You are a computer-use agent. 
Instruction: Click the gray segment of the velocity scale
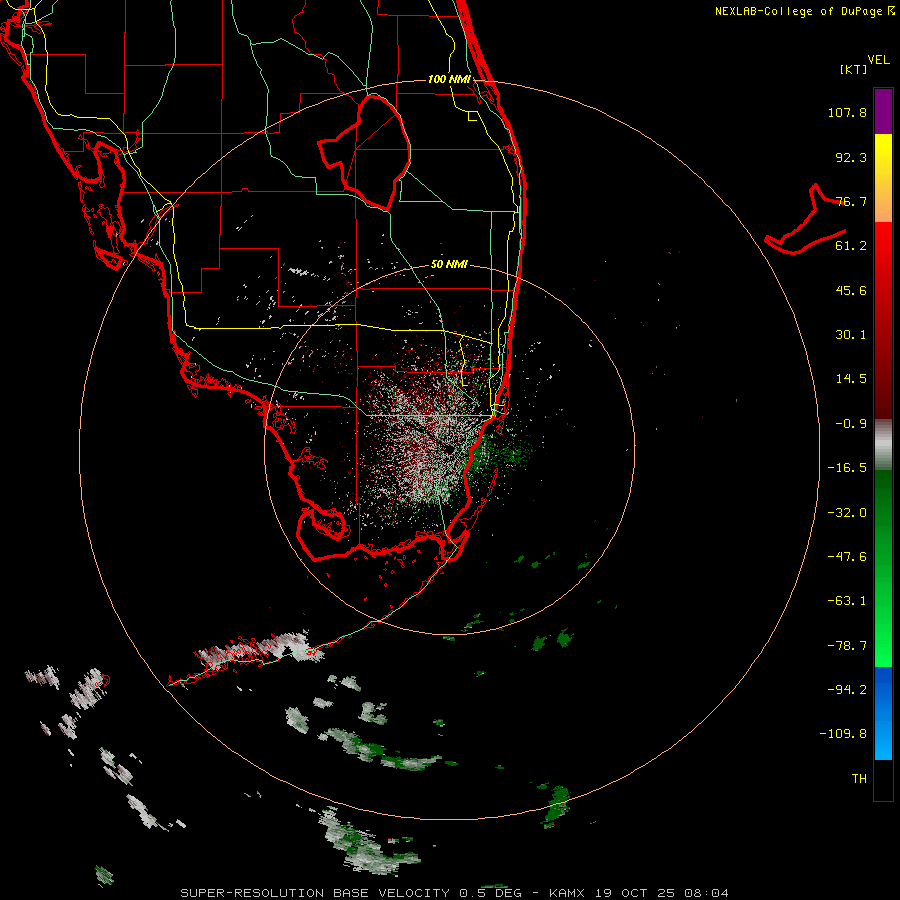click(x=883, y=445)
